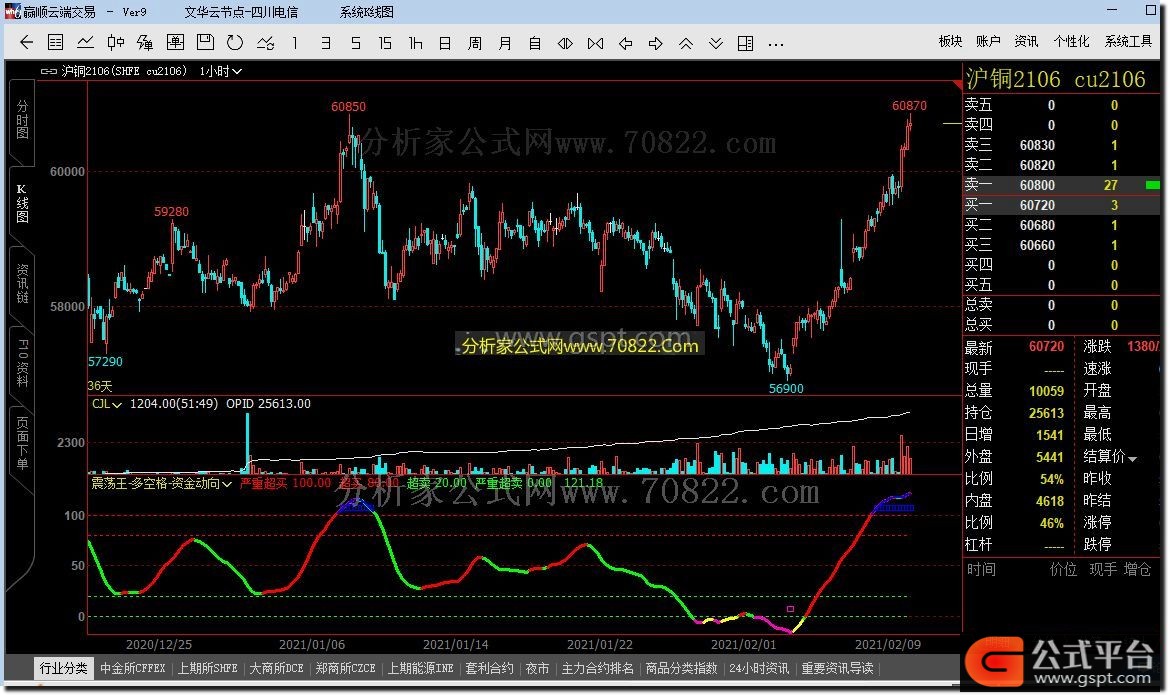The height and width of the screenshot is (695, 1170).
Task: Select the 上期能源INE bottom tab
Action: click(x=421, y=668)
